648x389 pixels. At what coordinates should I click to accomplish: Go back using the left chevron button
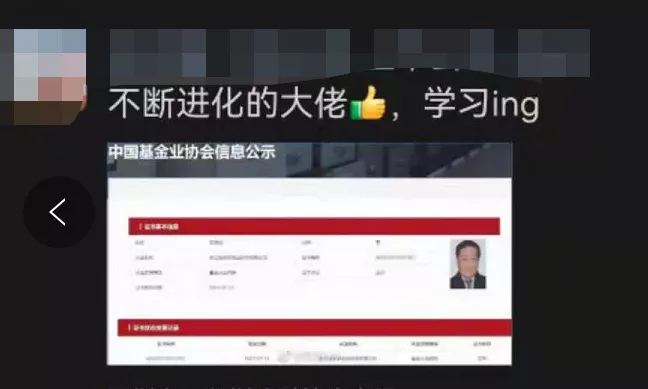pos(58,212)
